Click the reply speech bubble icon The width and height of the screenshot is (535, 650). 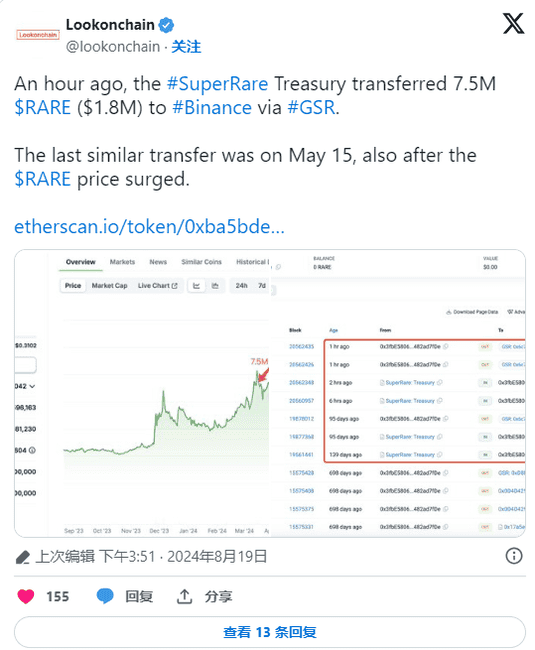coord(105,596)
